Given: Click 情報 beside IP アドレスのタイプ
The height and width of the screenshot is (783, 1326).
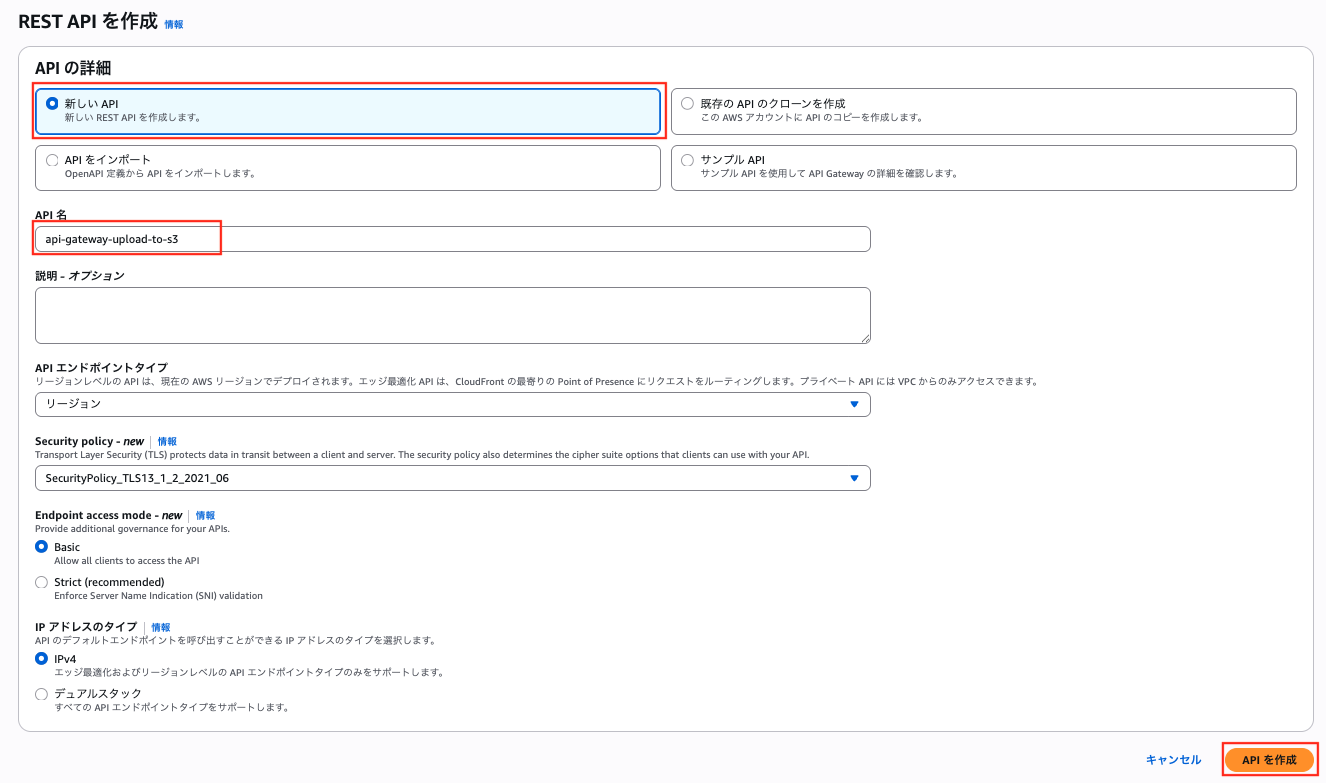Looking at the screenshot, I should [161, 627].
